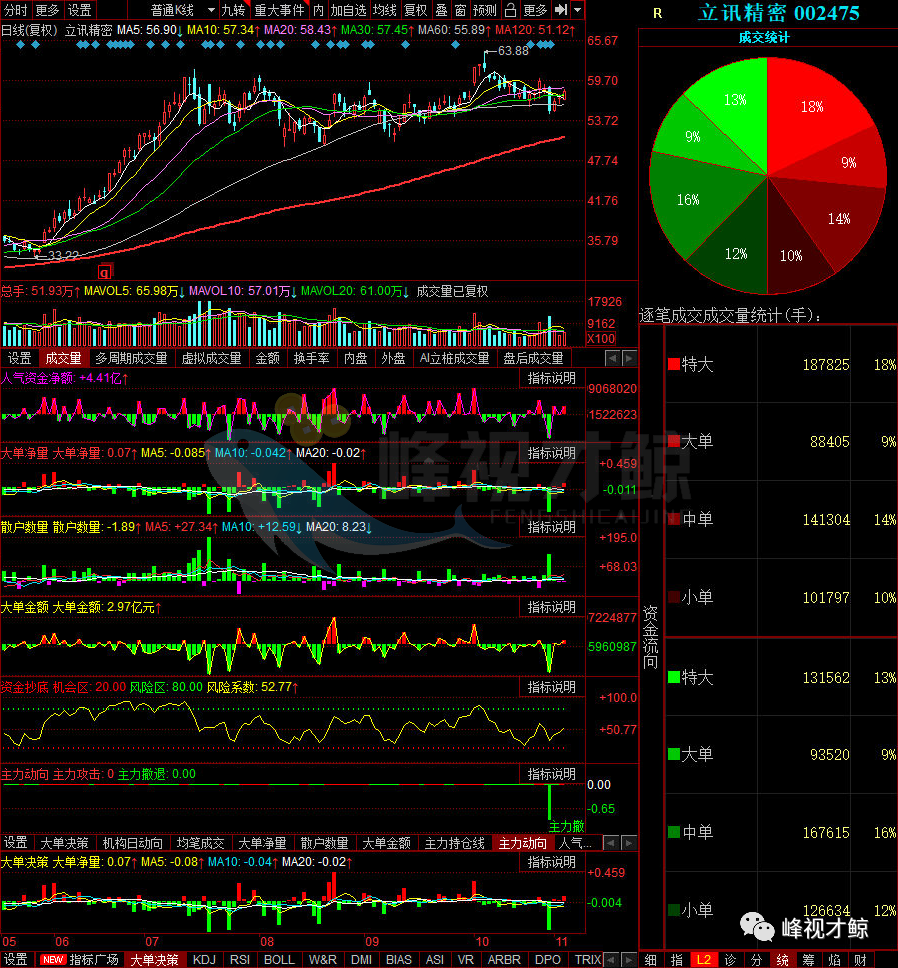Click the 筹 button in bottom right bar

click(809, 959)
